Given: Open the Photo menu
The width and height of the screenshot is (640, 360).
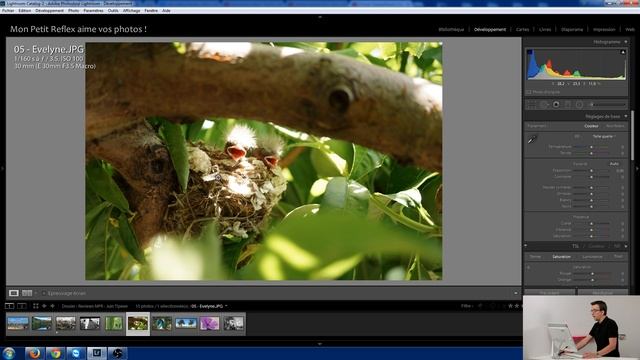Looking at the screenshot, I should [x=73, y=11].
